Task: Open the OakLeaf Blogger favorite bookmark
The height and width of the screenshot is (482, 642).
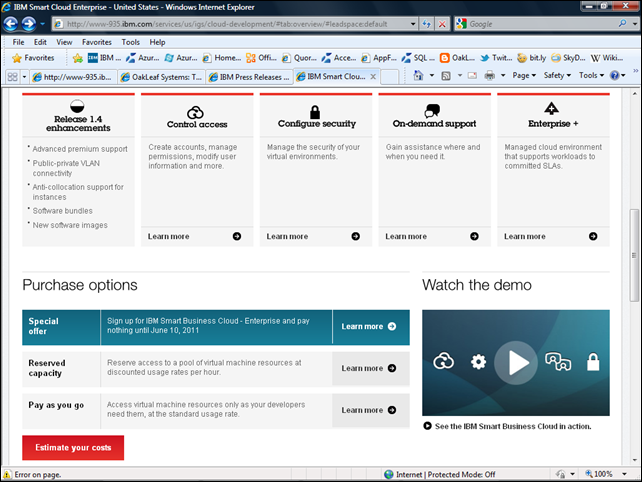Action: click(457, 58)
